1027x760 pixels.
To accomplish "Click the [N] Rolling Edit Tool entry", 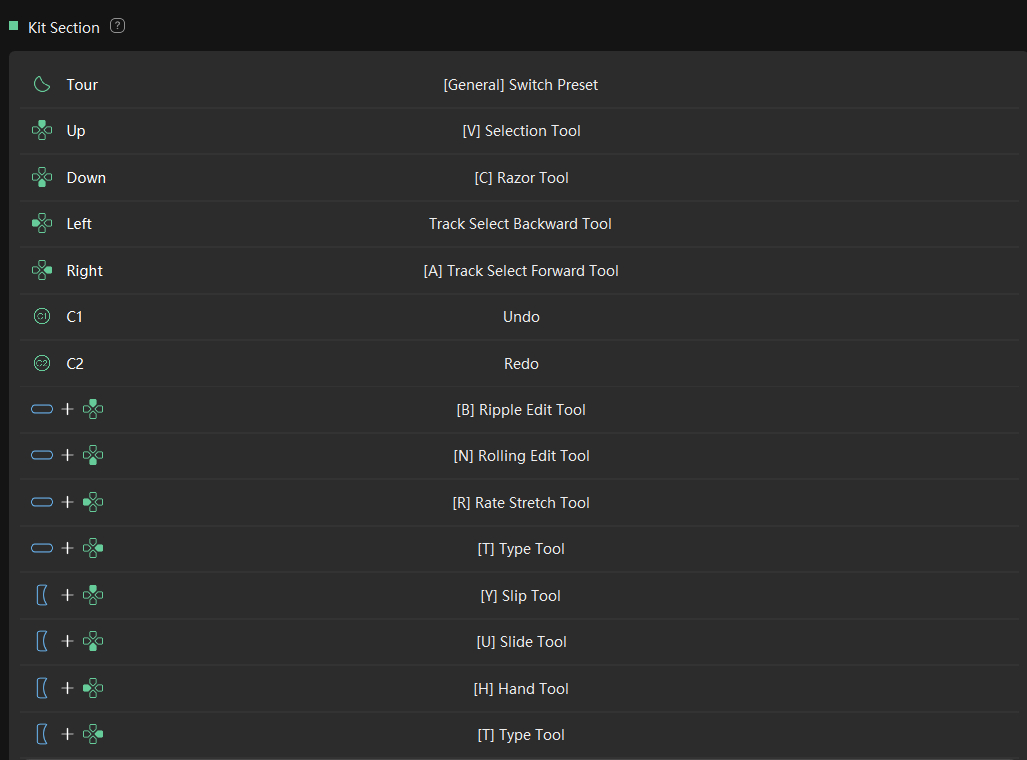I will (521, 455).
